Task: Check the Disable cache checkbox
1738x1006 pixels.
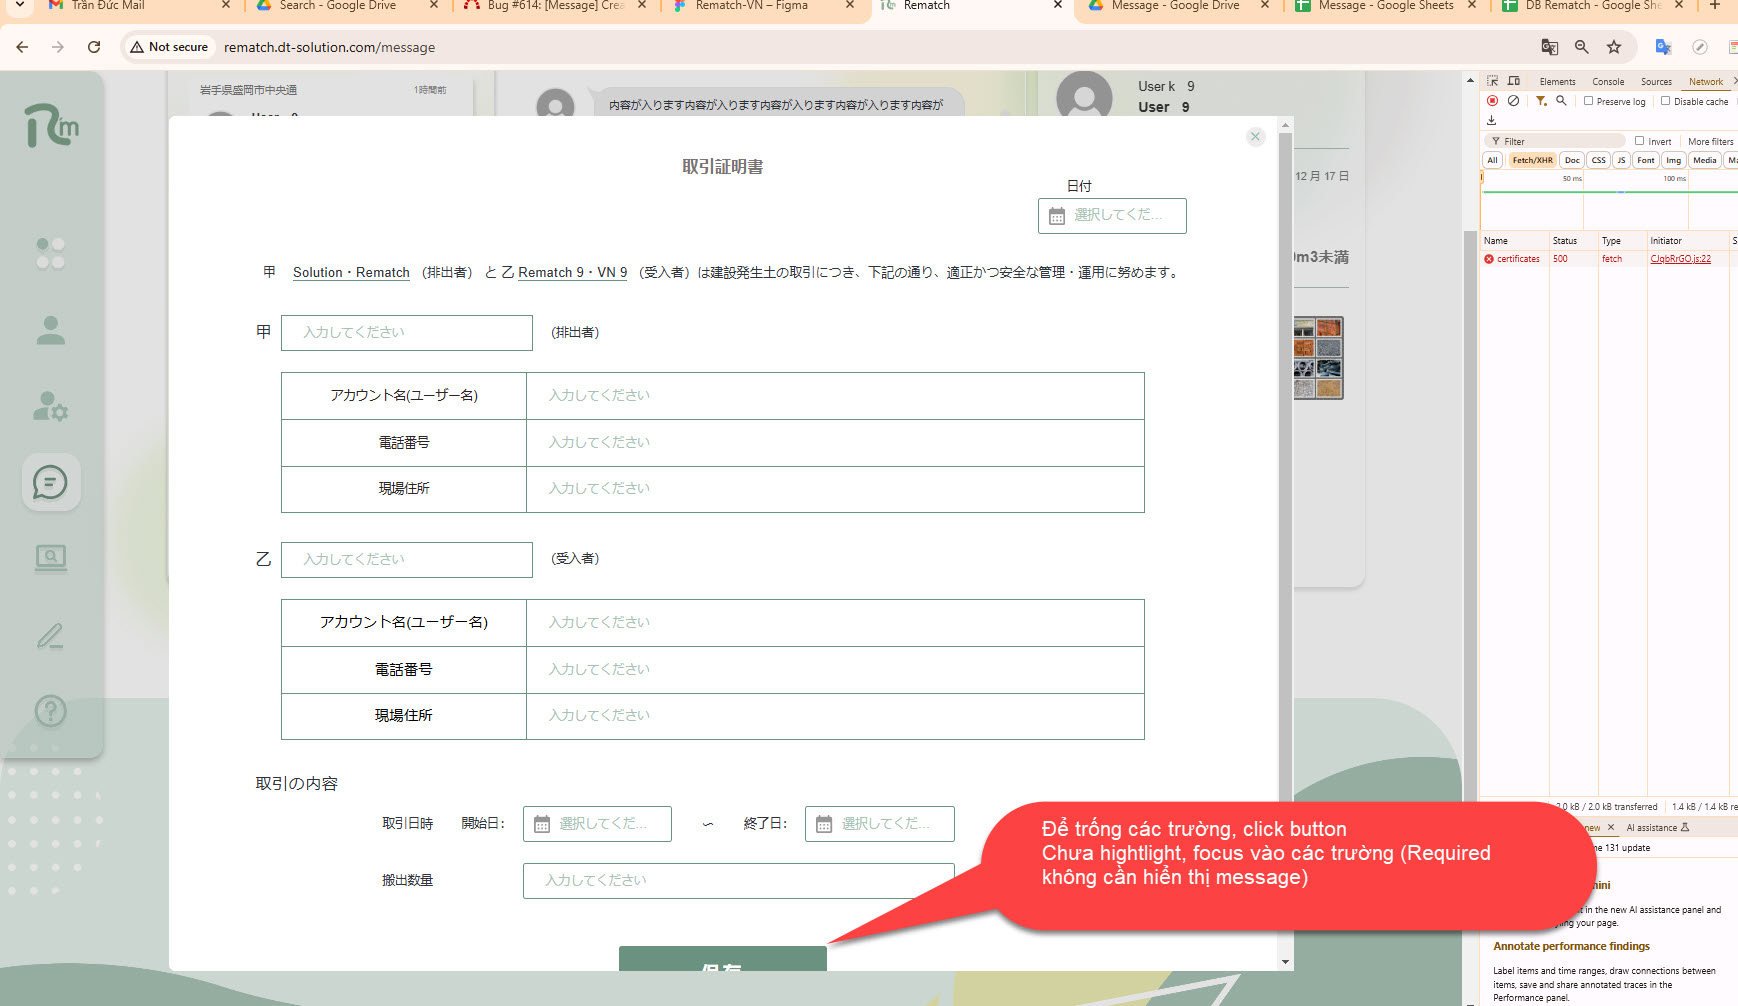Action: click(1665, 101)
